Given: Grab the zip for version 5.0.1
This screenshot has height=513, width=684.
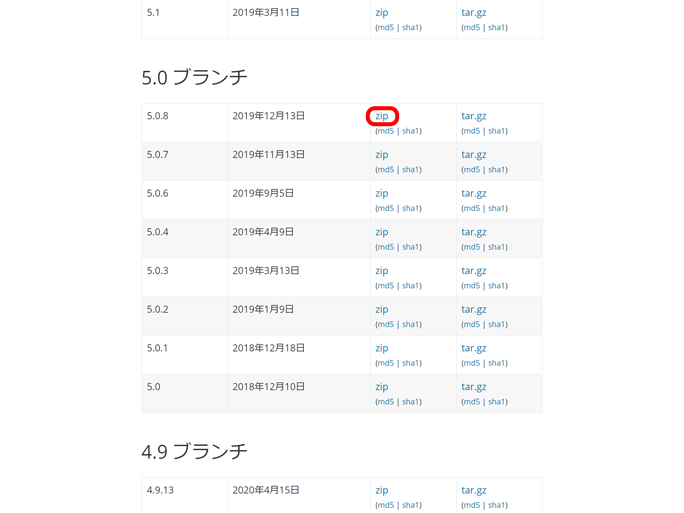Looking at the screenshot, I should tap(382, 349).
